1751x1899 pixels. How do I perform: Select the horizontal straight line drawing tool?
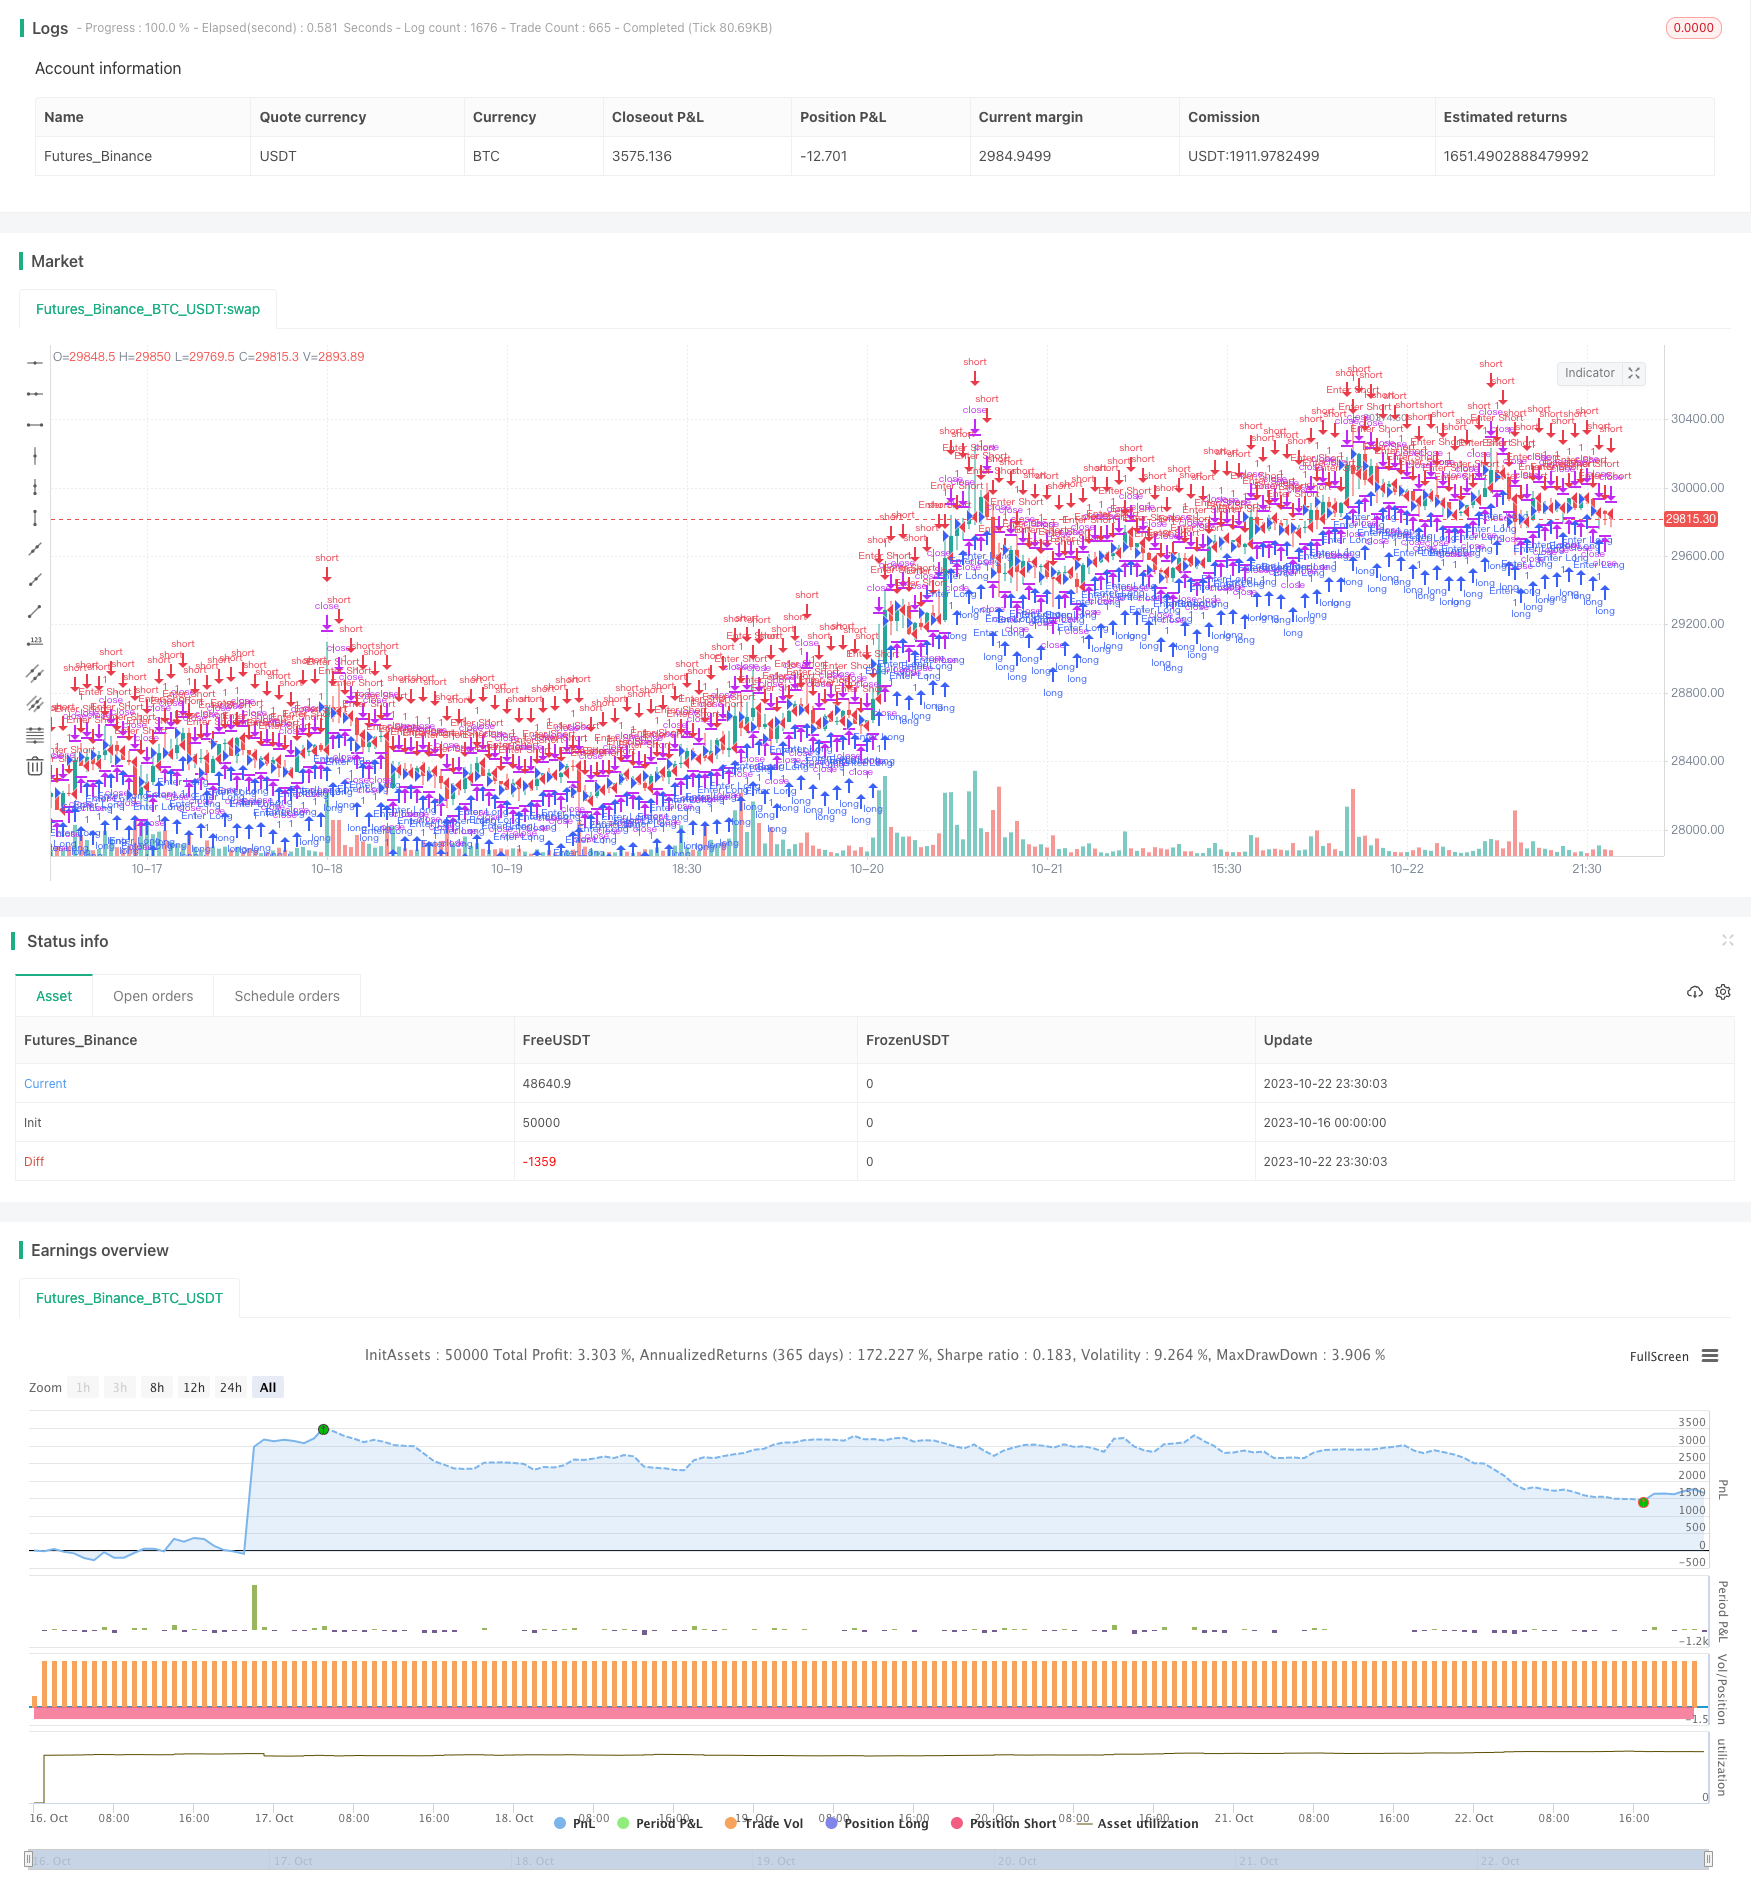35,362
